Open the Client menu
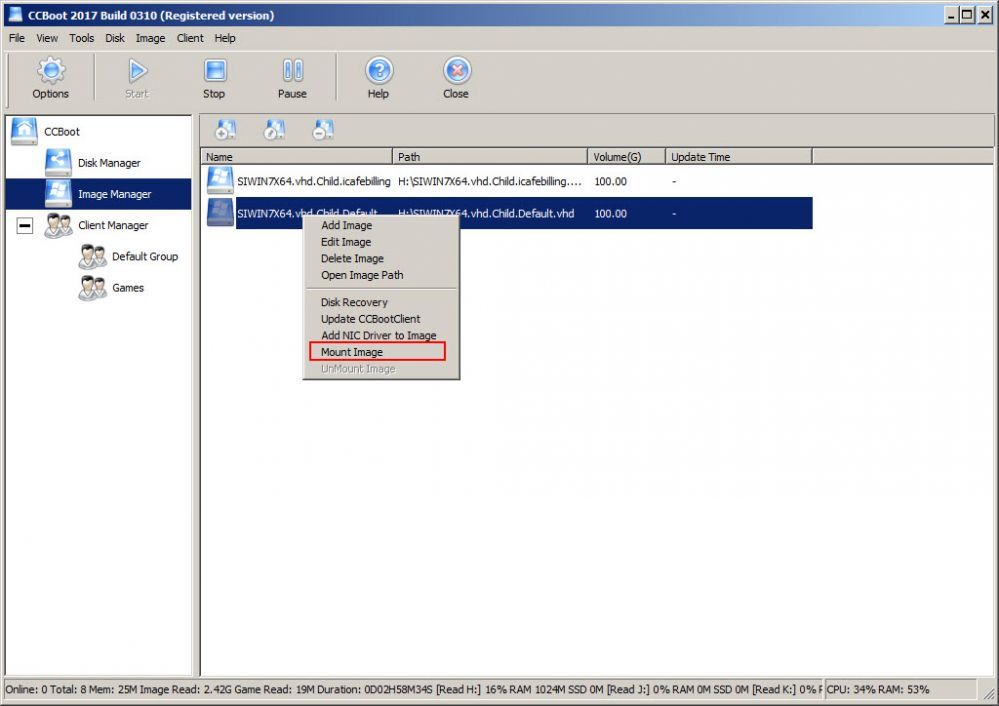The height and width of the screenshot is (706, 999). point(190,38)
